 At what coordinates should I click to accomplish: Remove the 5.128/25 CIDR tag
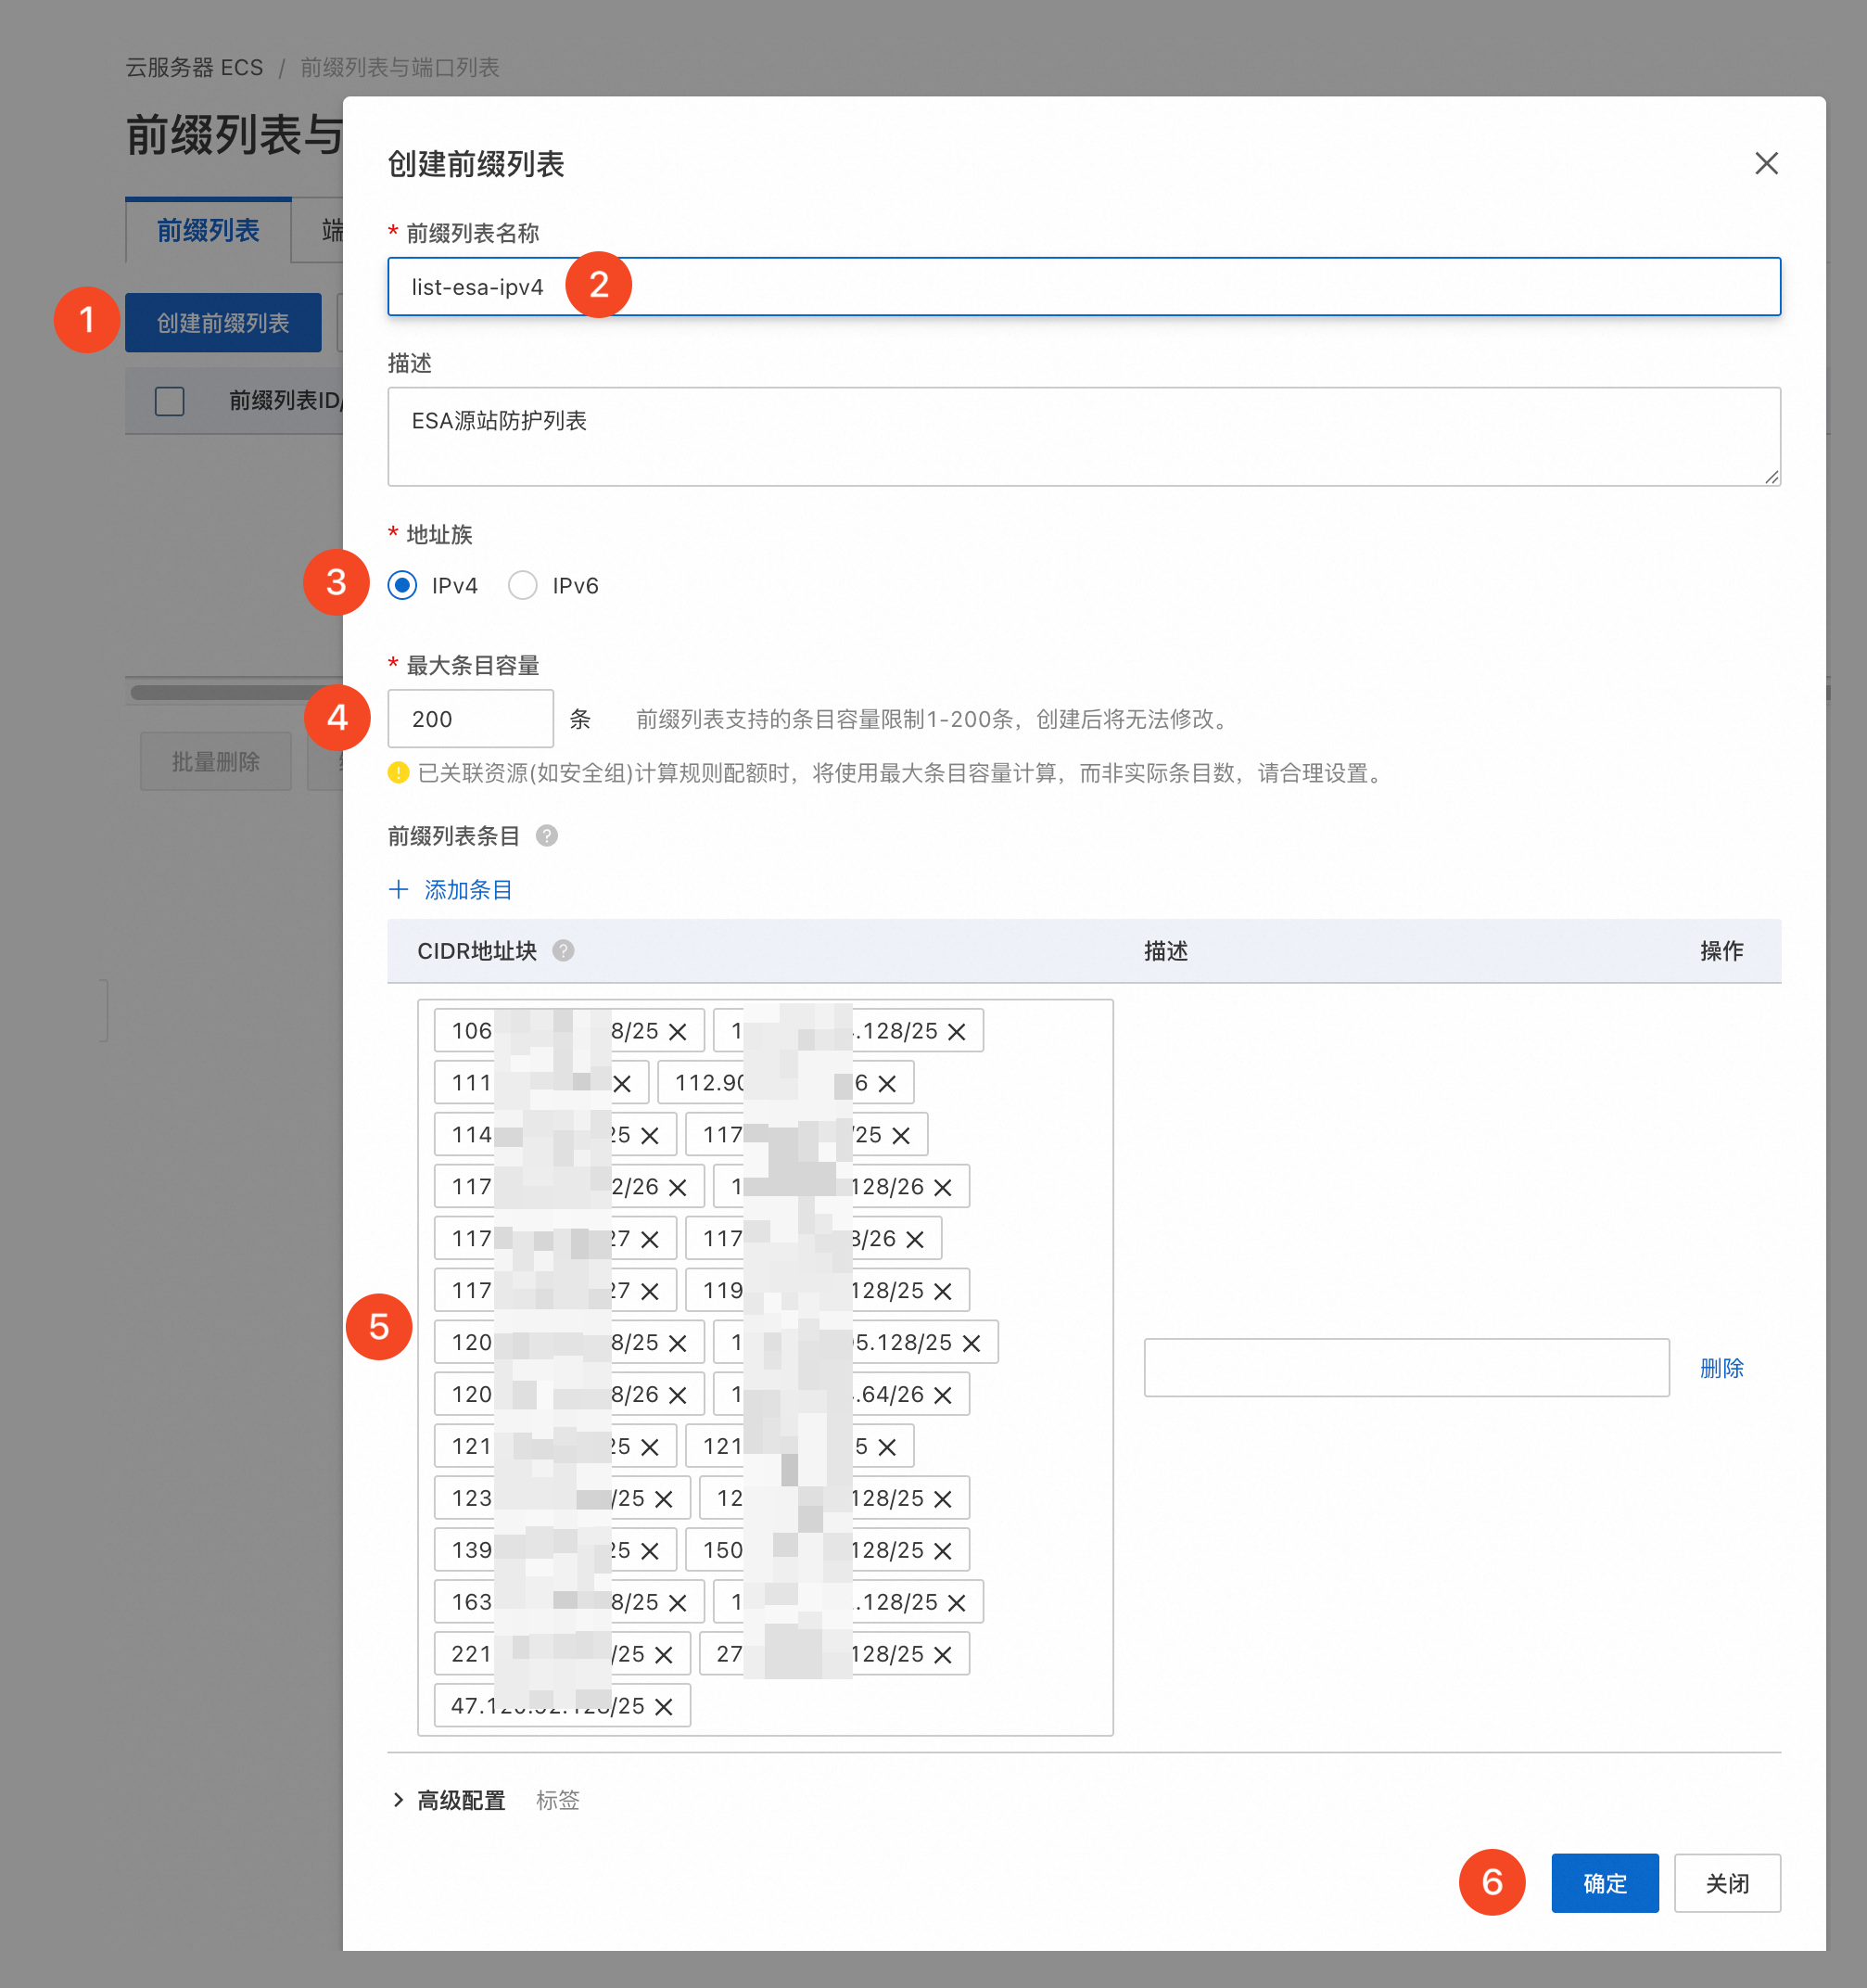971,1343
